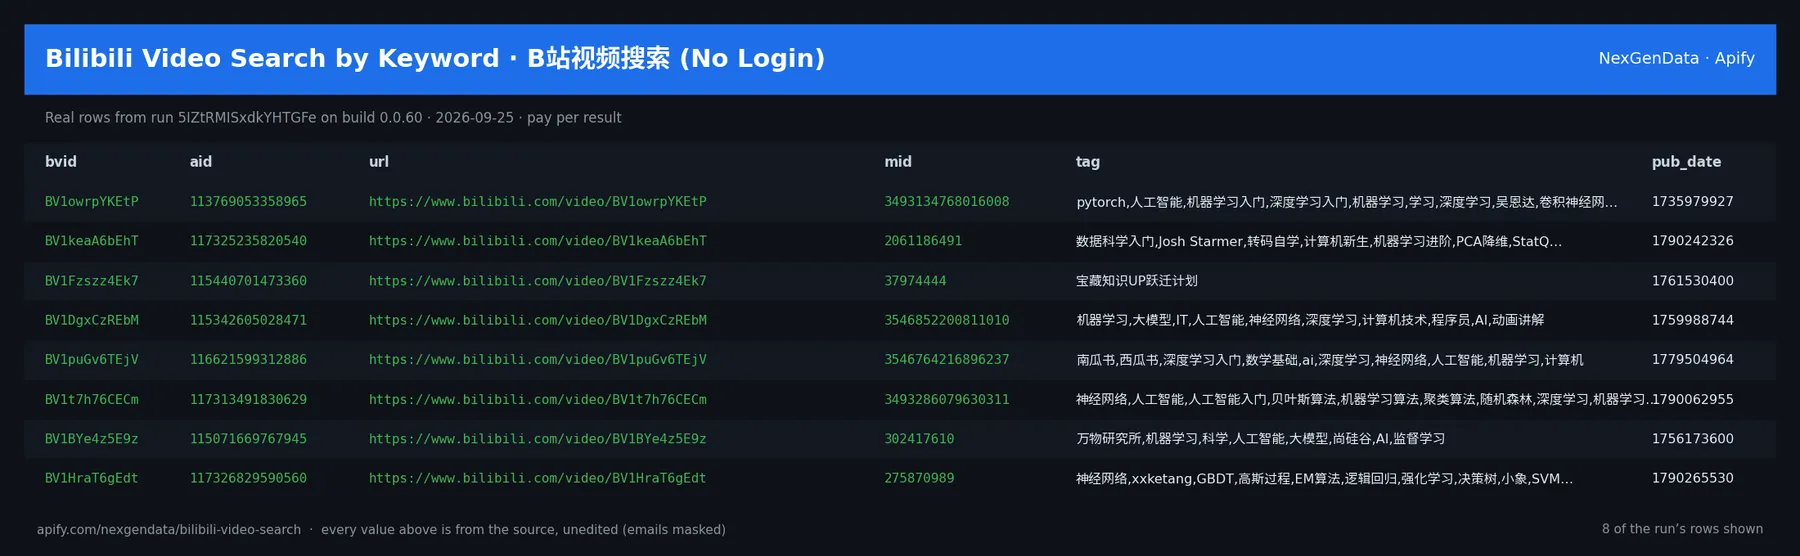Select mid value 302417610

(919, 438)
